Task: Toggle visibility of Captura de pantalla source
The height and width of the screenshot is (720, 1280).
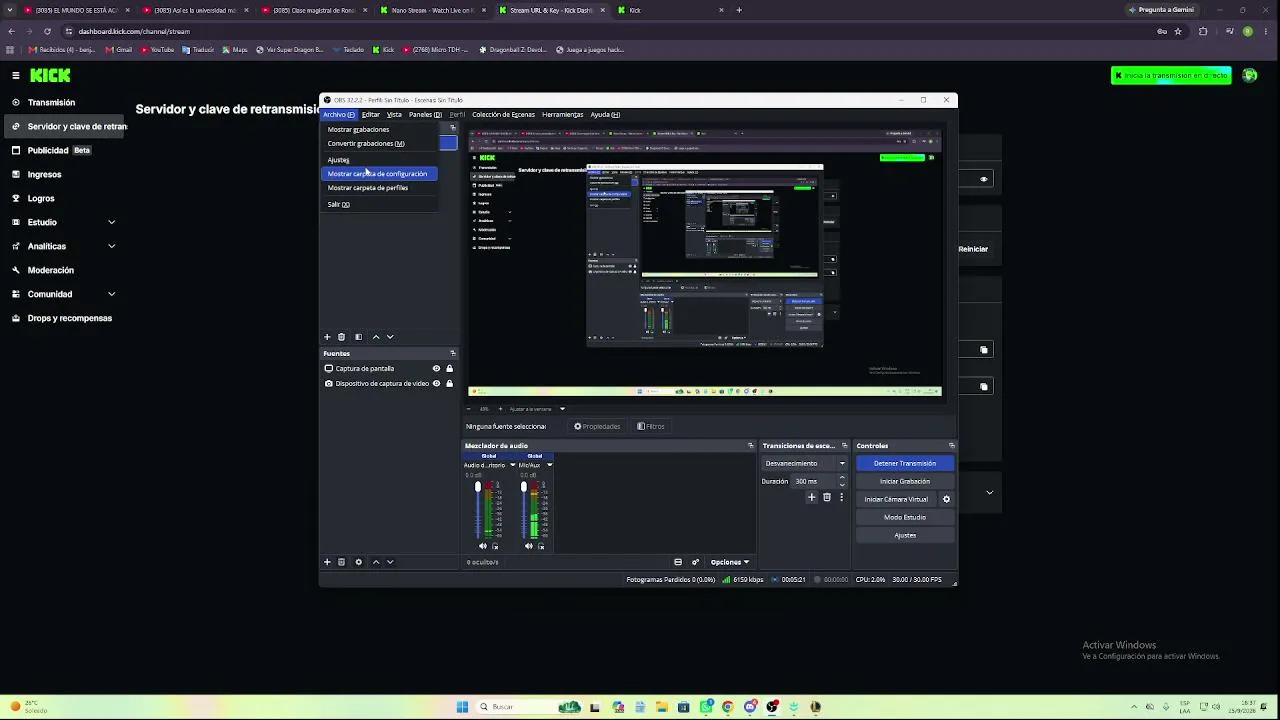Action: [x=436, y=369]
